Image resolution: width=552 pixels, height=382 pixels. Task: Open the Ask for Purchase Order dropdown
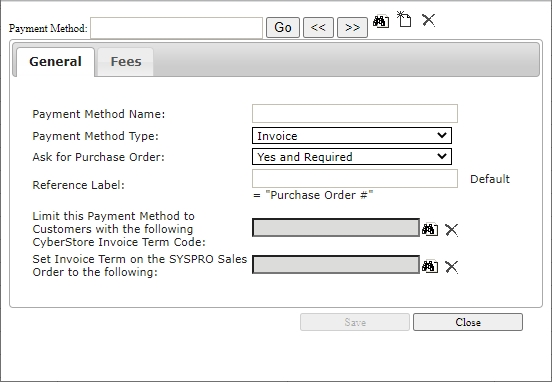352,157
